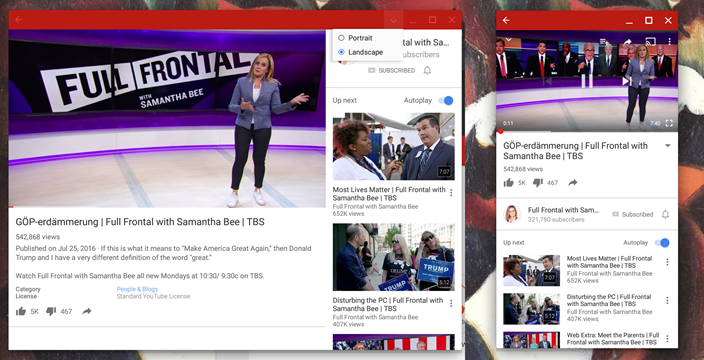
Task: Share video from portrait player overlay
Action: click(x=627, y=42)
